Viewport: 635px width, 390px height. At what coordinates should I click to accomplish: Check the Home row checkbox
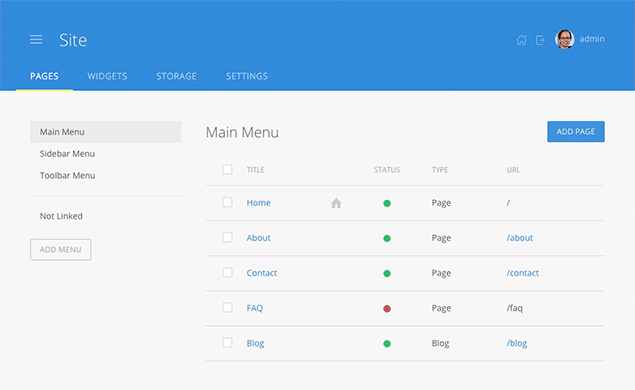coord(227,202)
